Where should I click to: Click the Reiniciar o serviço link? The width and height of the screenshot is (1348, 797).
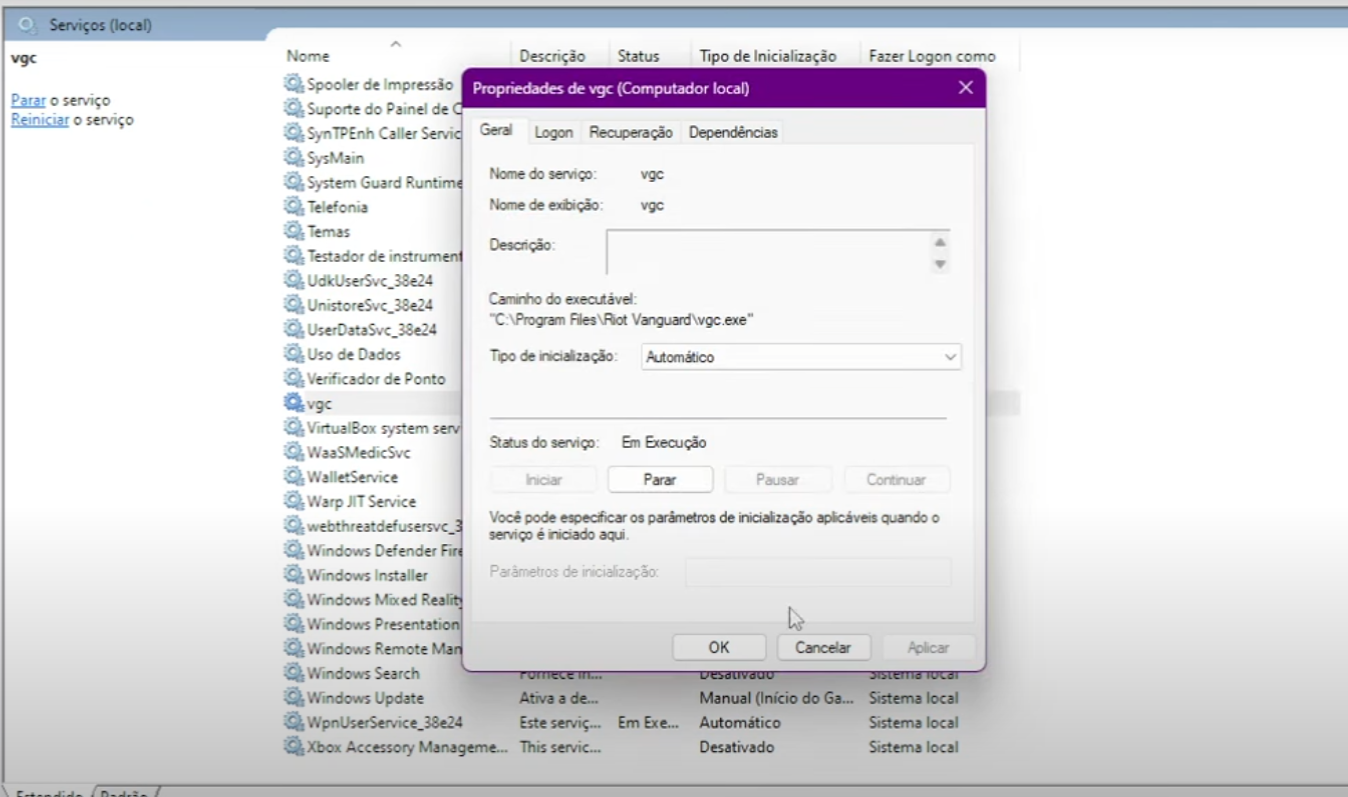pos(40,120)
